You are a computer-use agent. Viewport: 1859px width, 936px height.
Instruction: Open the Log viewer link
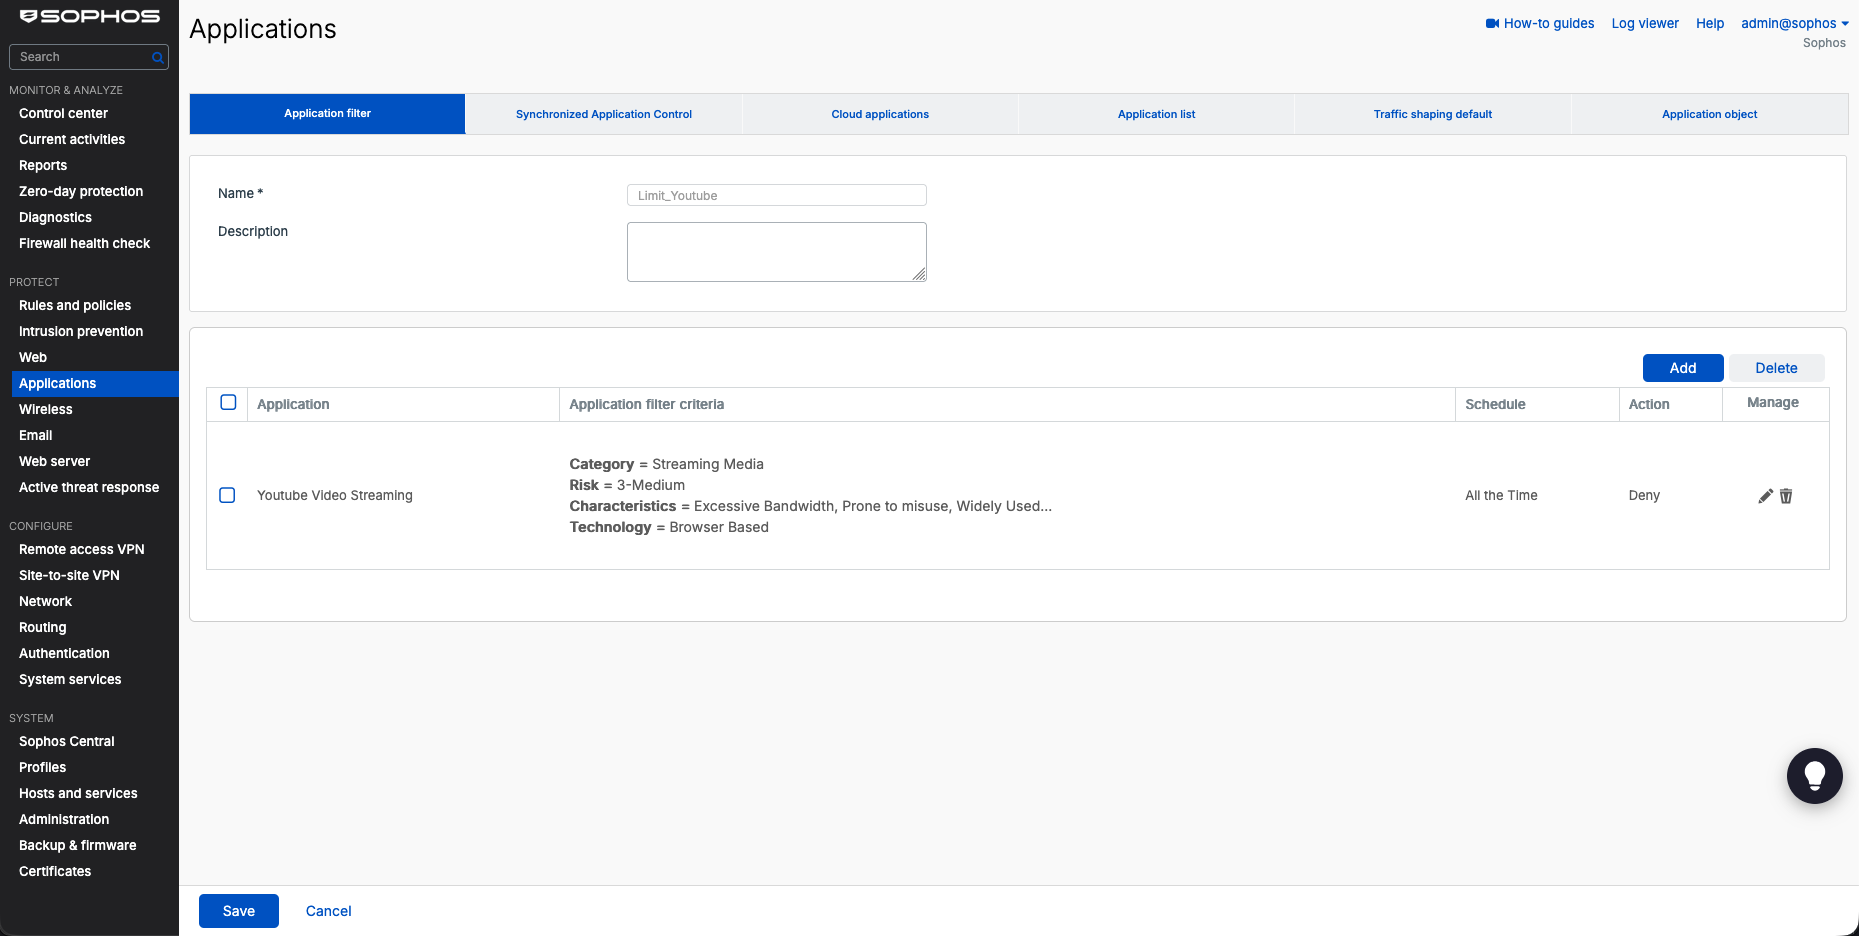coord(1645,24)
